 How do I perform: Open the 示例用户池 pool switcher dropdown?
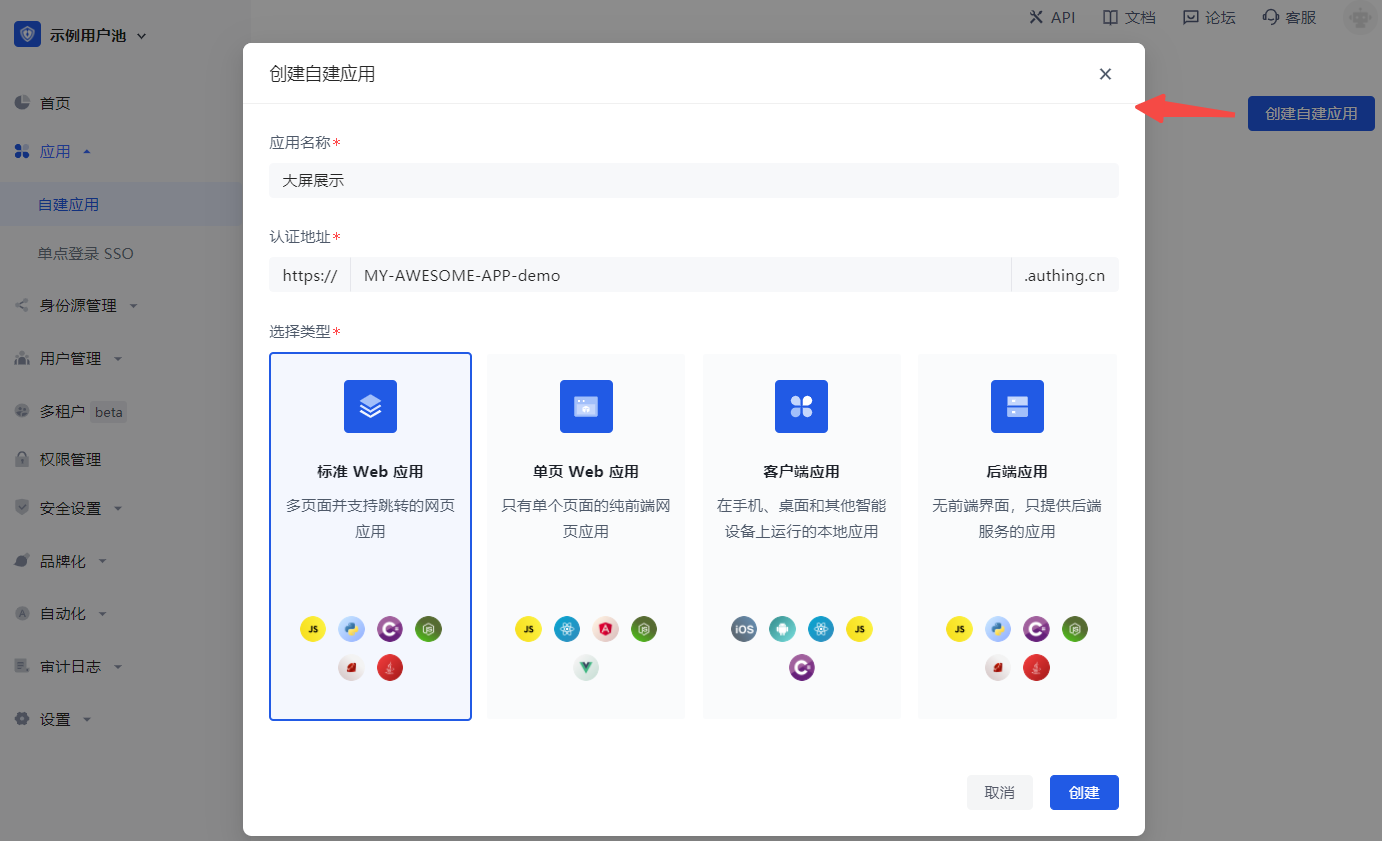[x=82, y=36]
